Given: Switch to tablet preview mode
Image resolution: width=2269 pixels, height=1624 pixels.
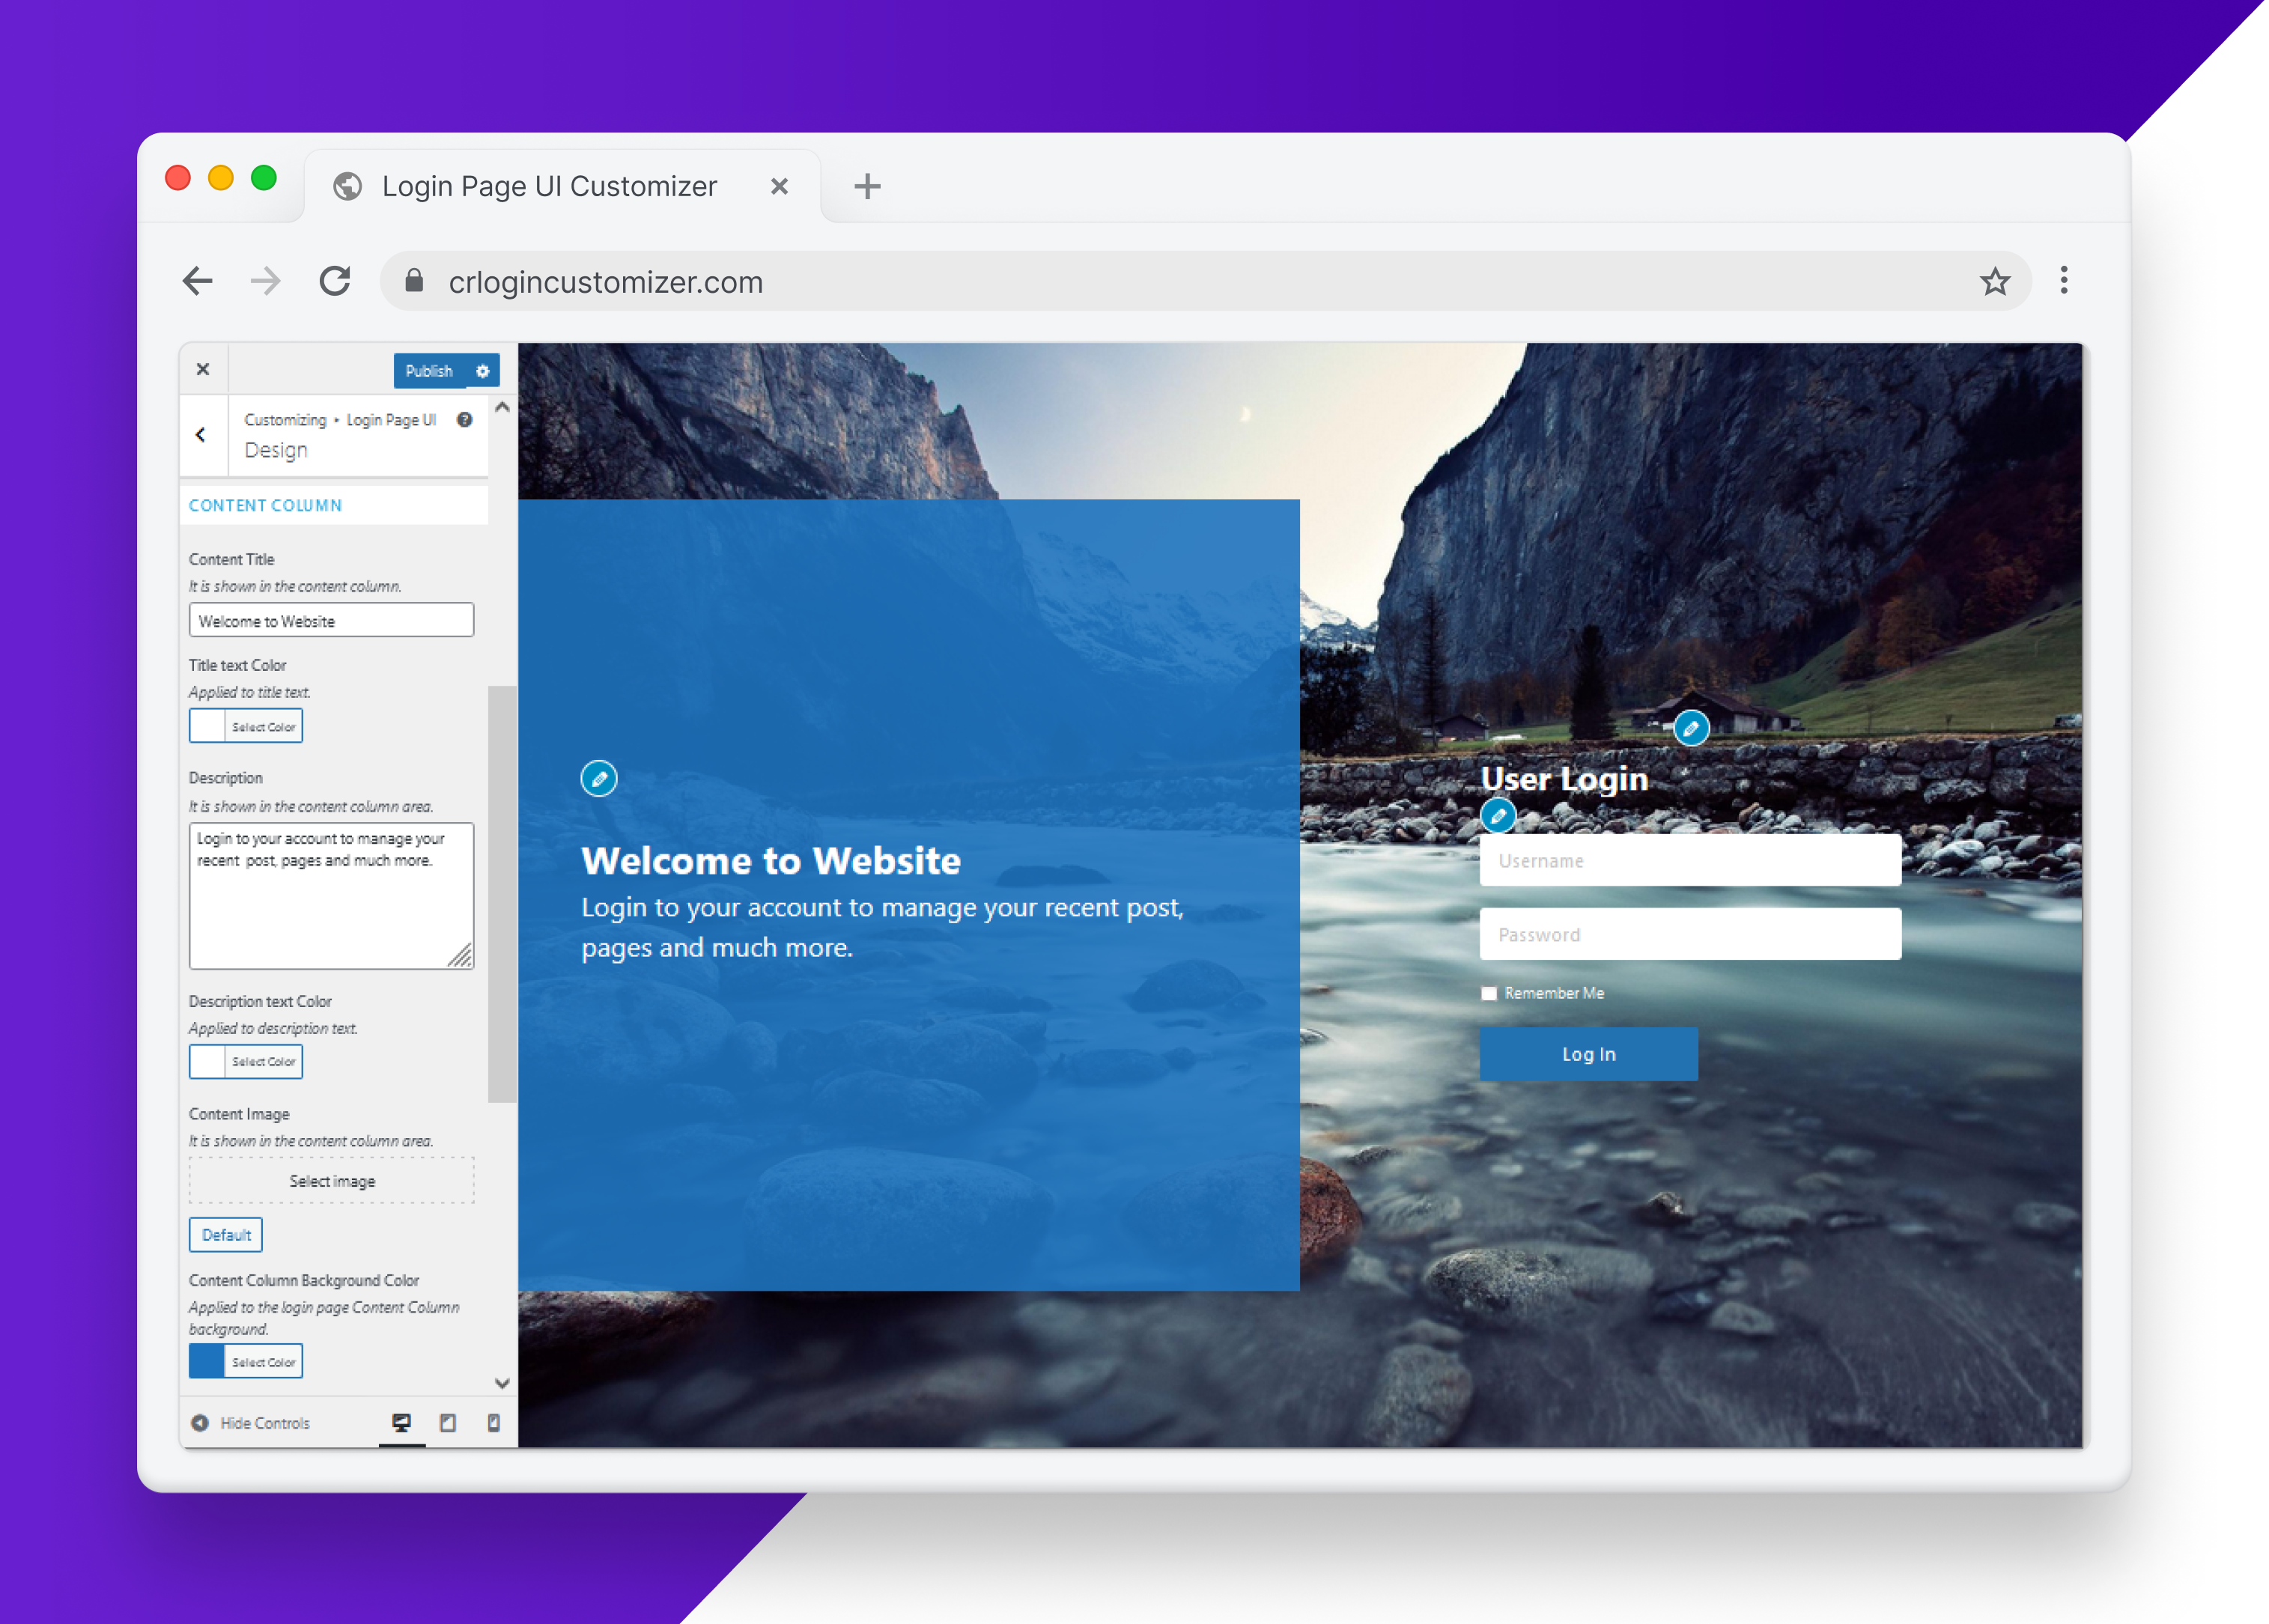Looking at the screenshot, I should [x=448, y=1422].
